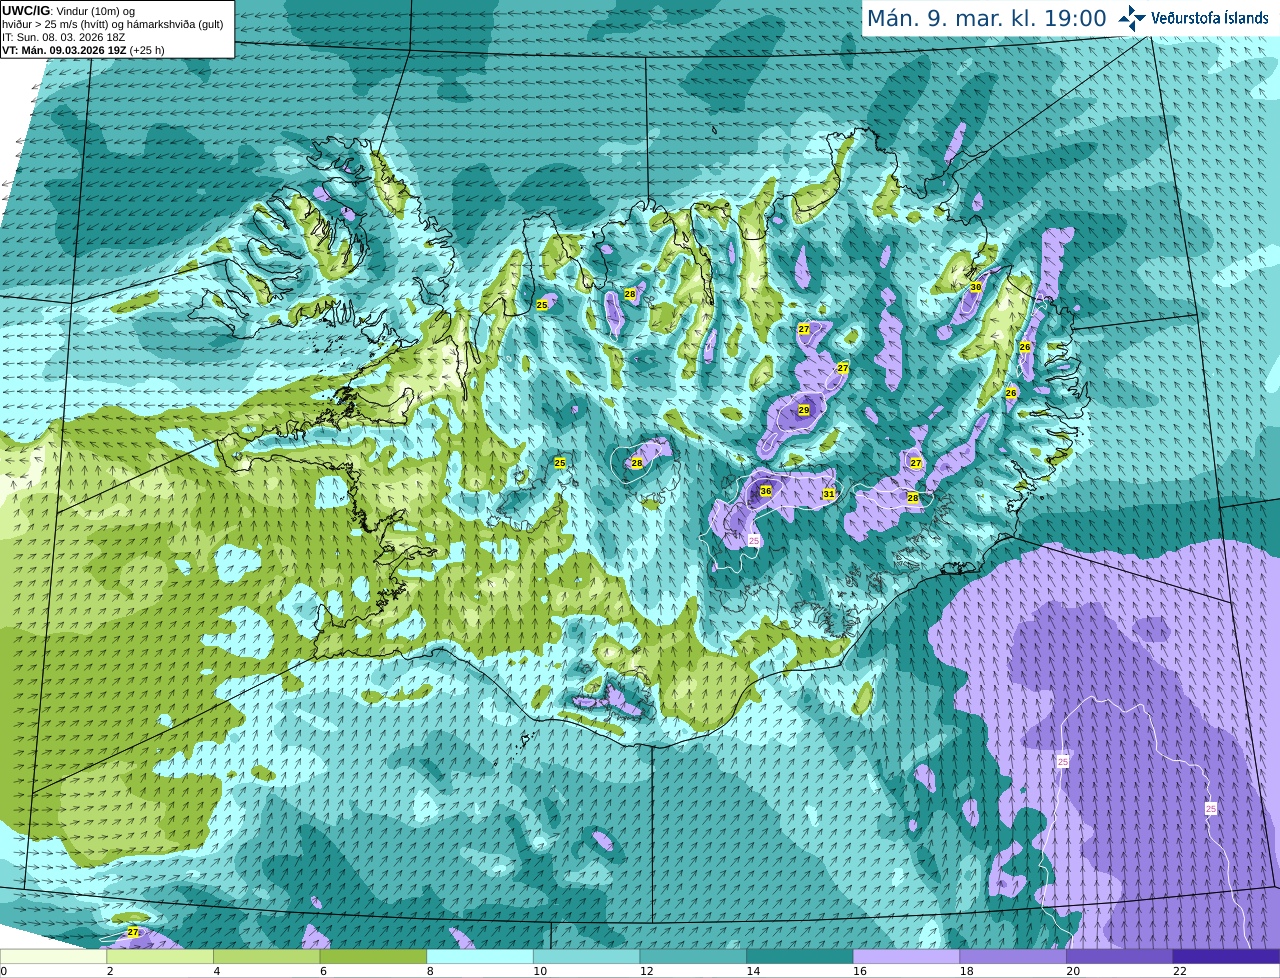Image resolution: width=1280 pixels, height=978 pixels.
Task: Click the color scale swatch between 20 and 22
Action: 1120,957
